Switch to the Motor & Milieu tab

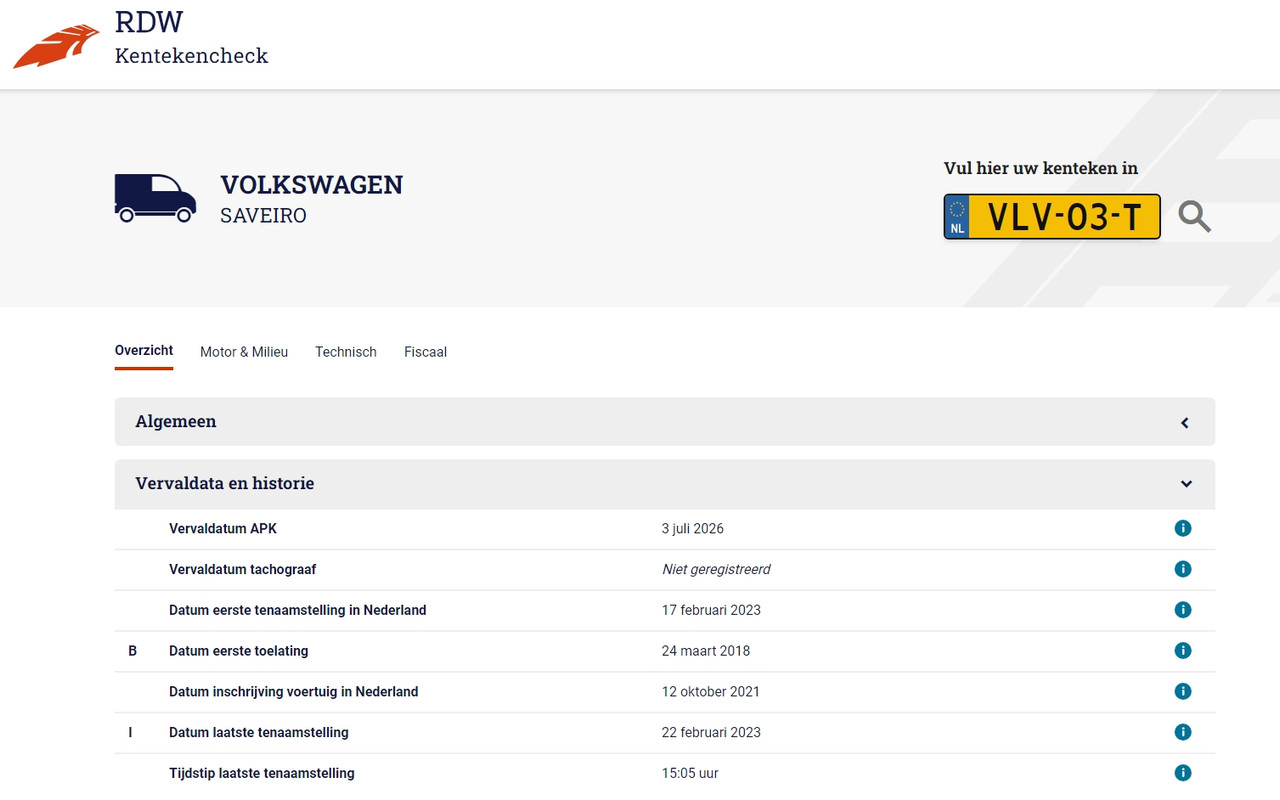click(x=244, y=352)
